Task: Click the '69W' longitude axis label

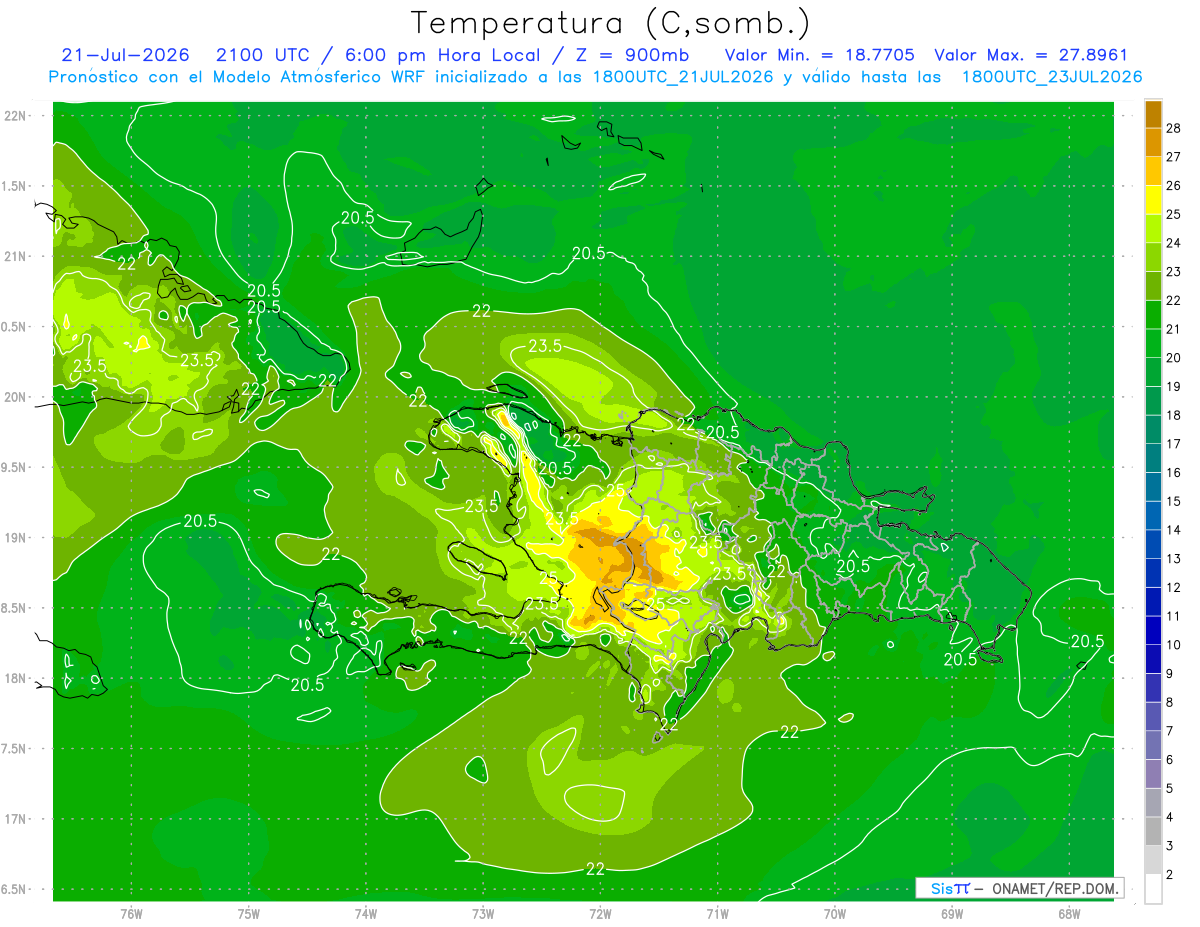Action: click(951, 914)
